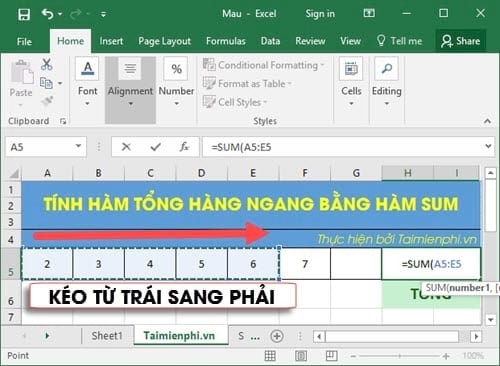Open the File tab
This screenshot has width=500, height=366.
(24, 41)
